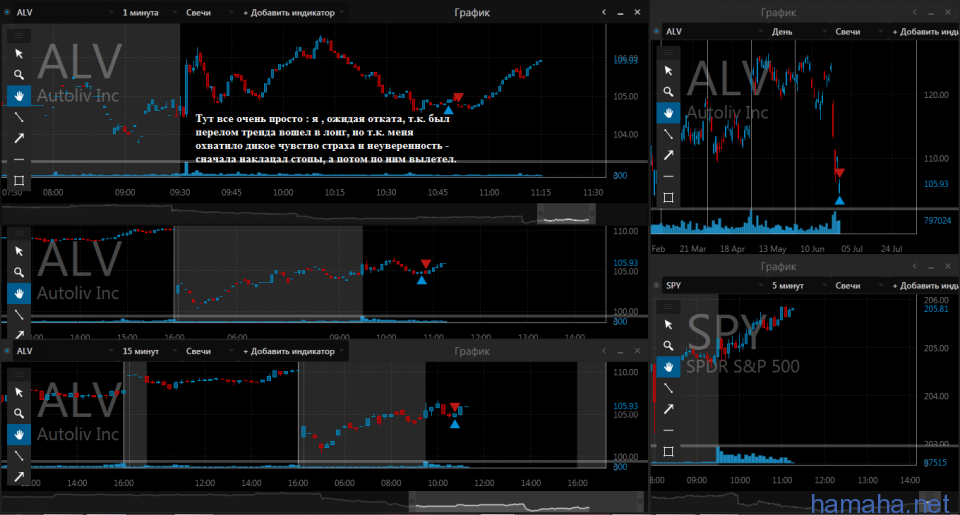The height and width of the screenshot is (515, 960).
Task: Open the '15 минут' timeframe dropdown
Action: (148, 351)
